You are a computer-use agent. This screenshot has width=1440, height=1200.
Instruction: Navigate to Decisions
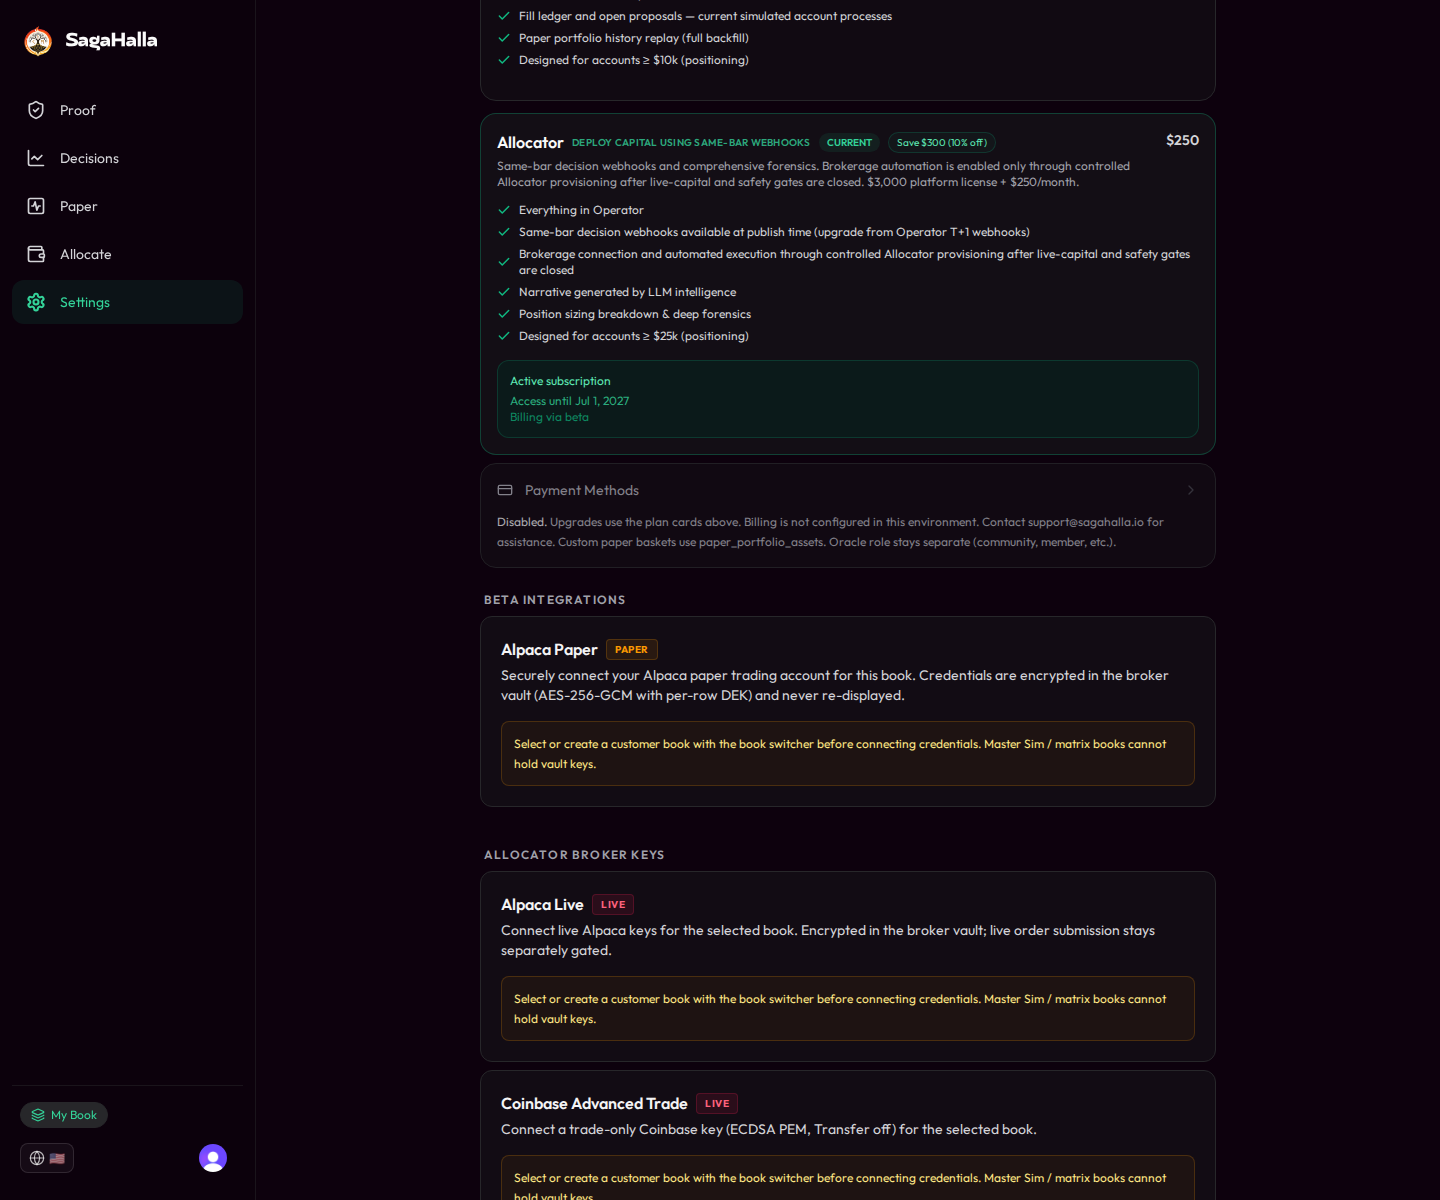(127, 158)
